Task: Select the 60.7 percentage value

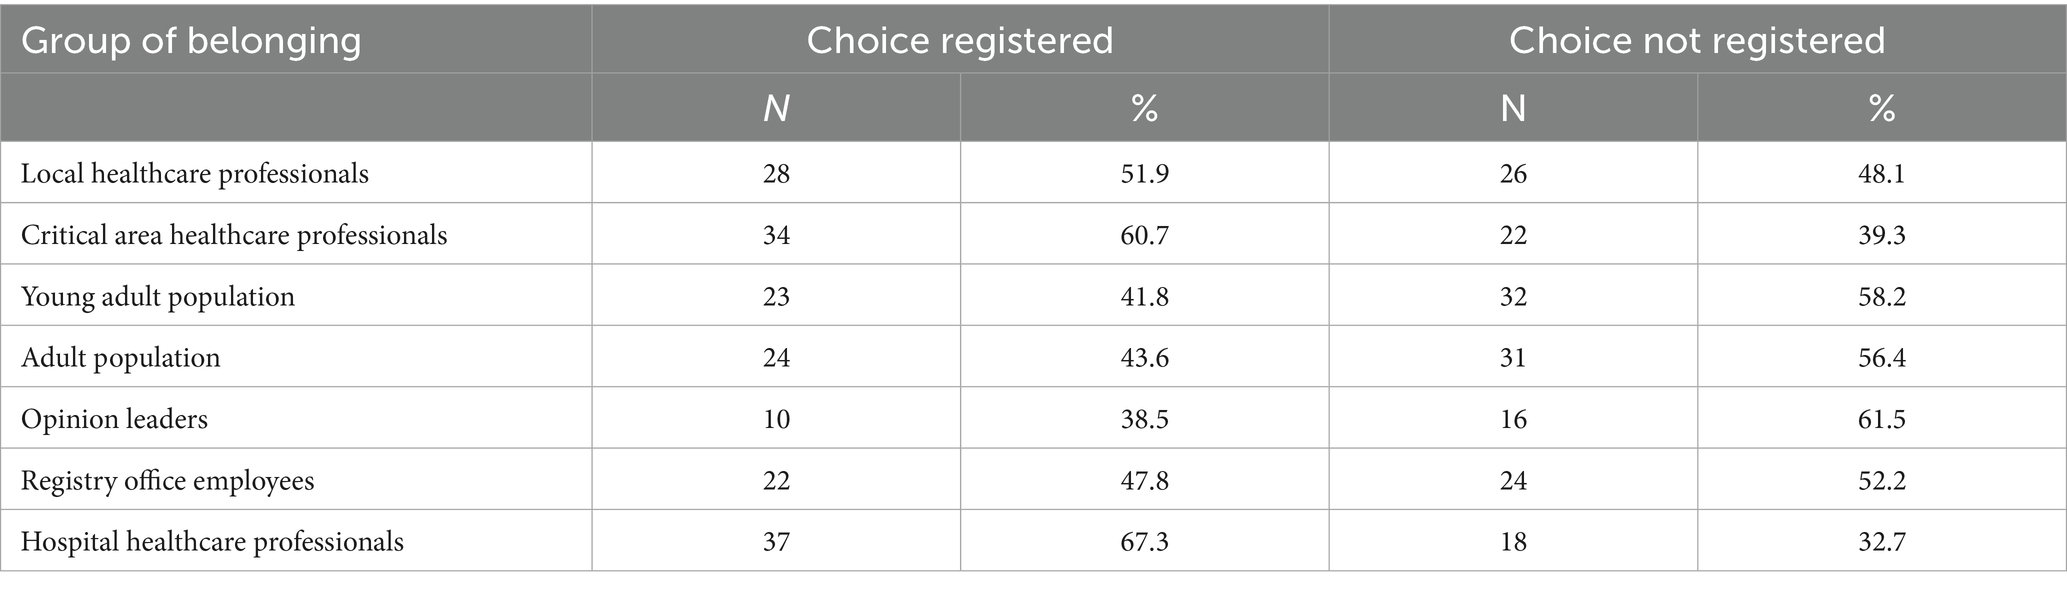Action: [x=1144, y=235]
